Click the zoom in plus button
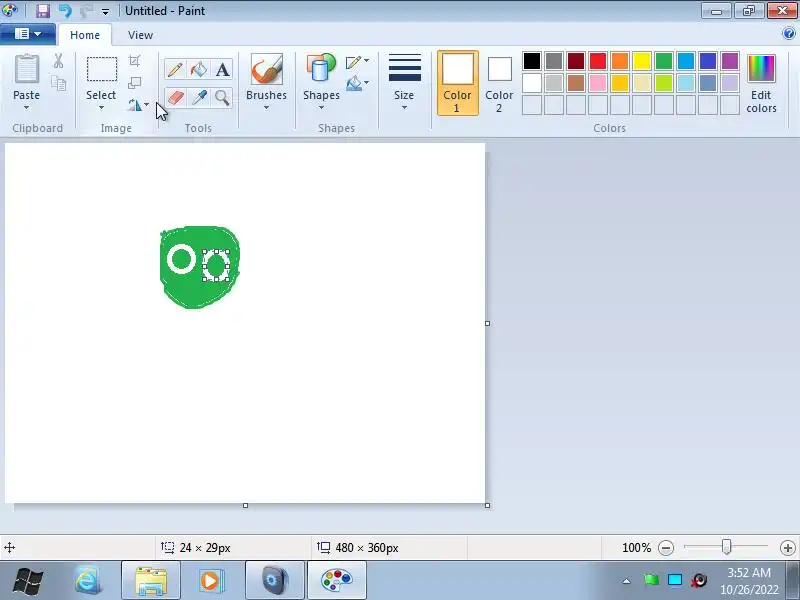Viewport: 800px width, 600px height. (788, 548)
